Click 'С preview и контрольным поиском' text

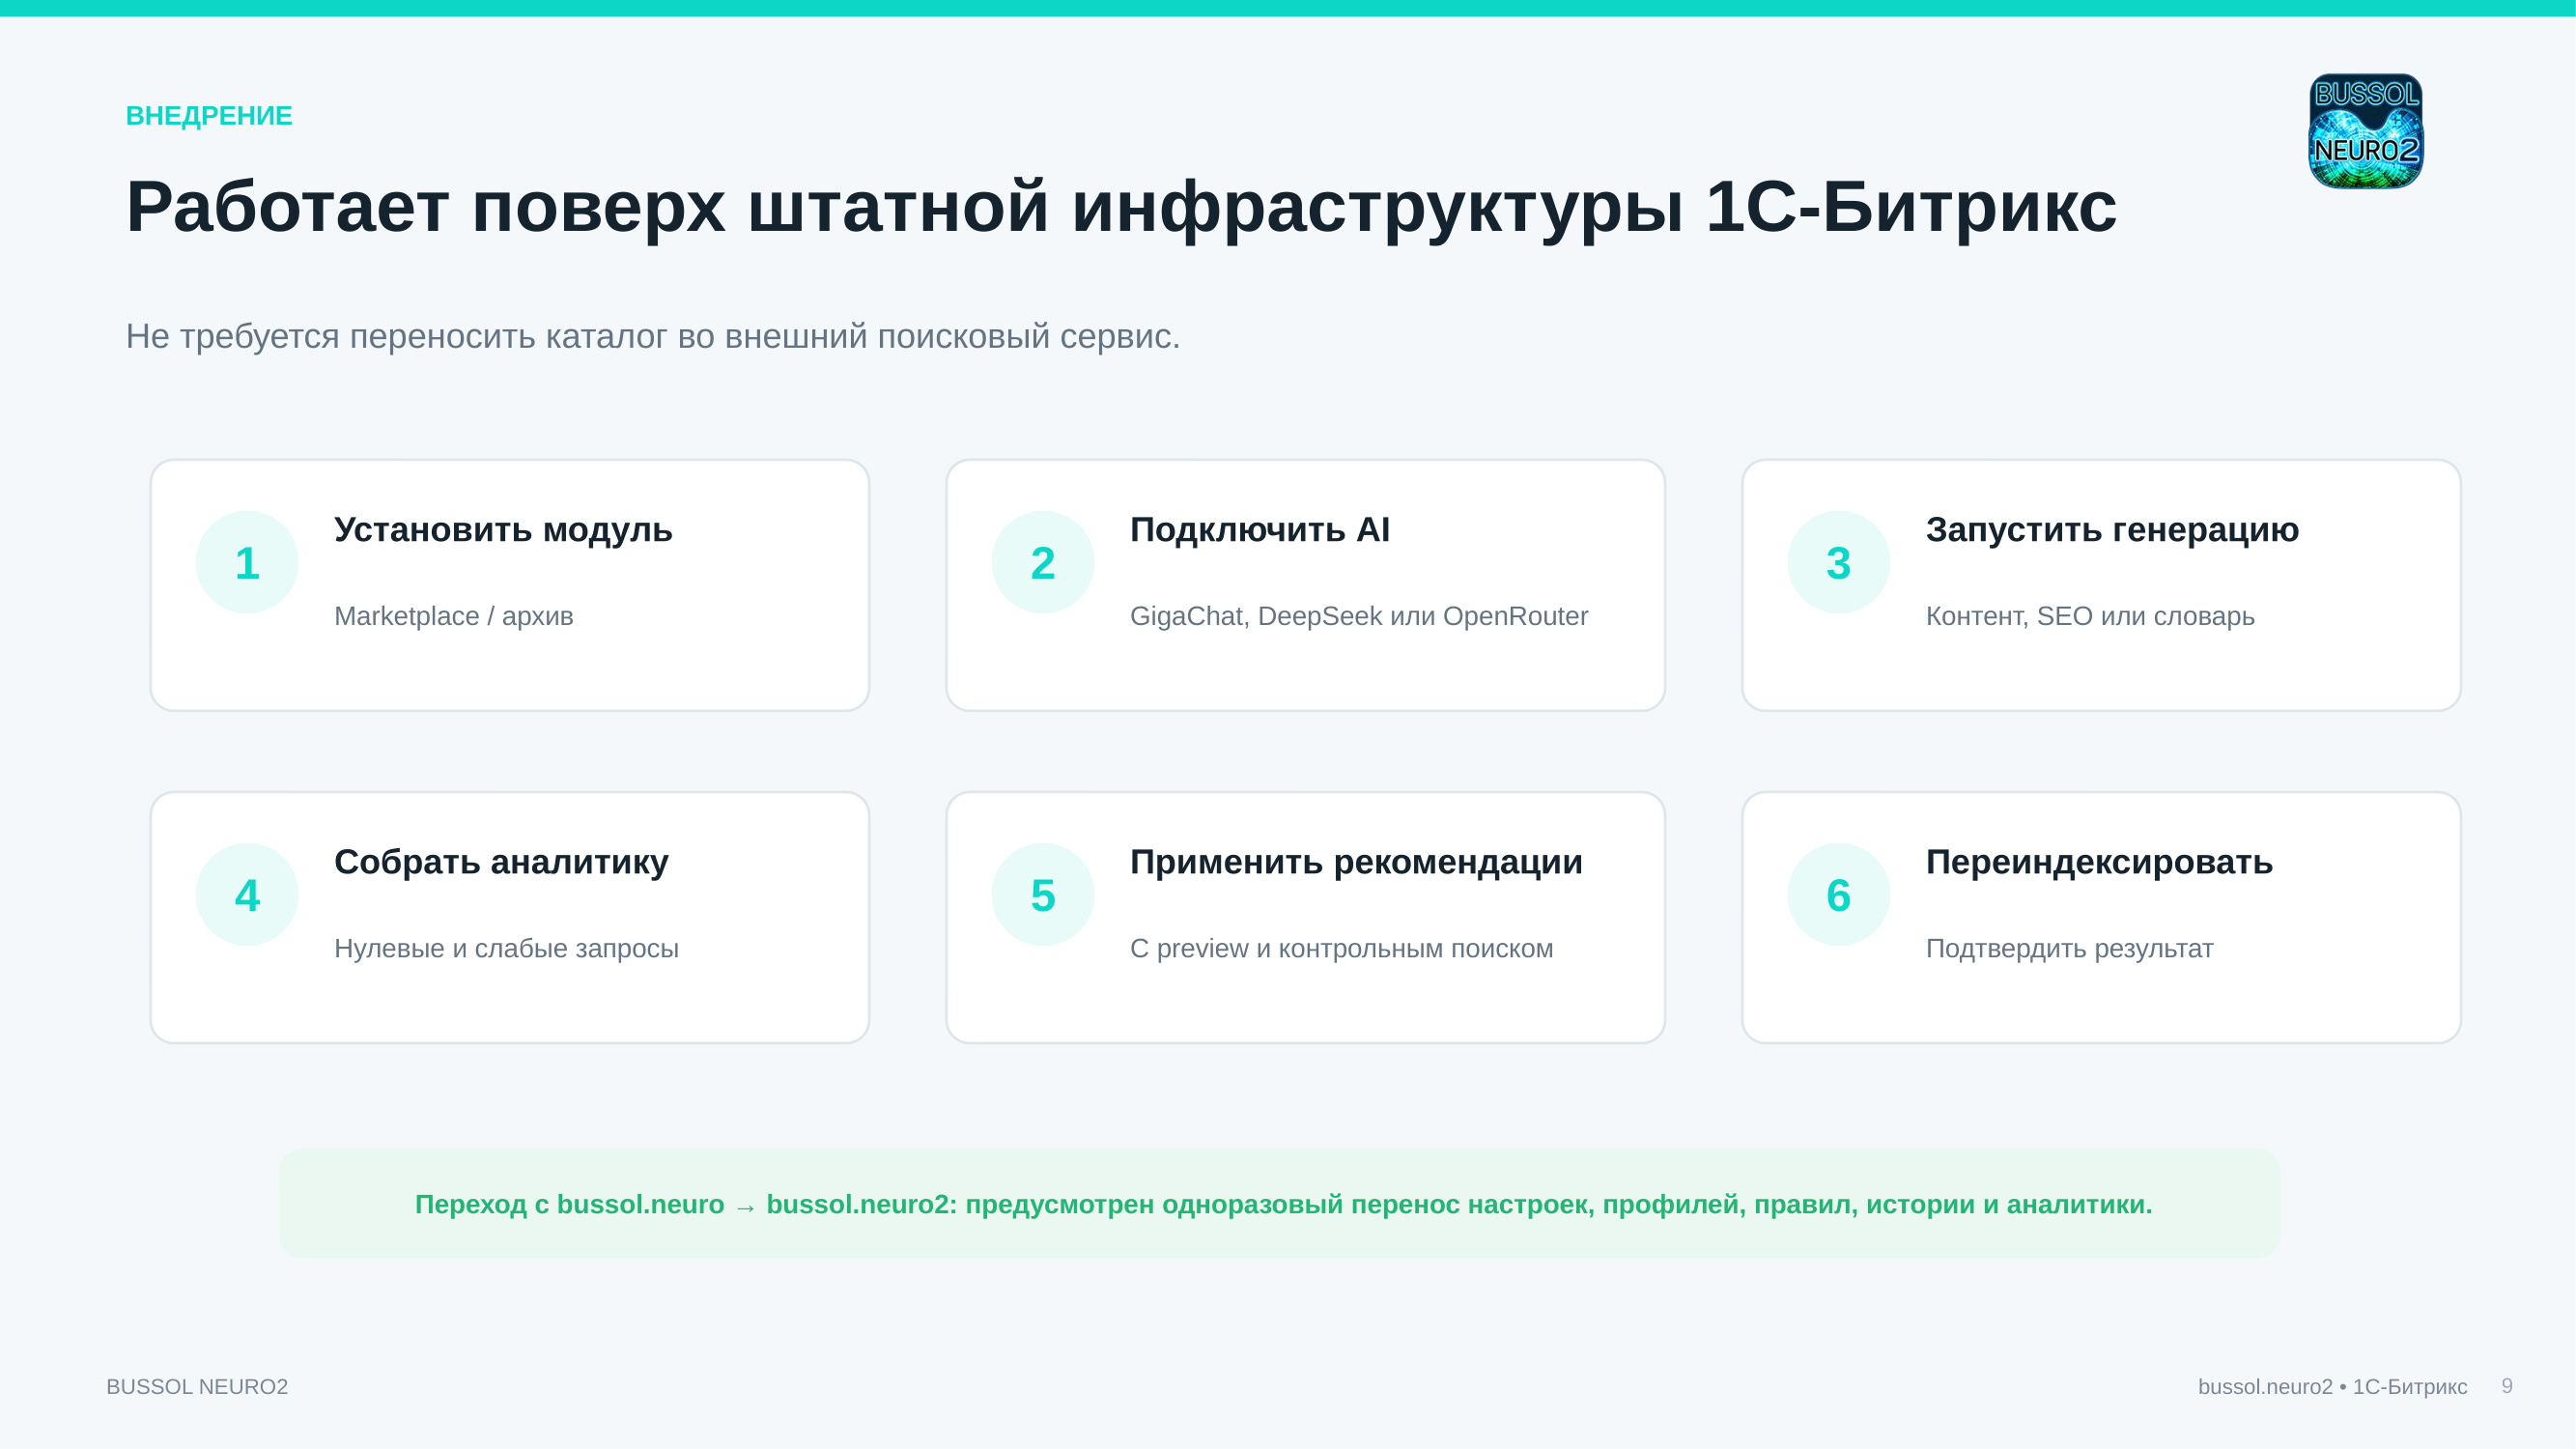pyautogui.click(x=1341, y=948)
